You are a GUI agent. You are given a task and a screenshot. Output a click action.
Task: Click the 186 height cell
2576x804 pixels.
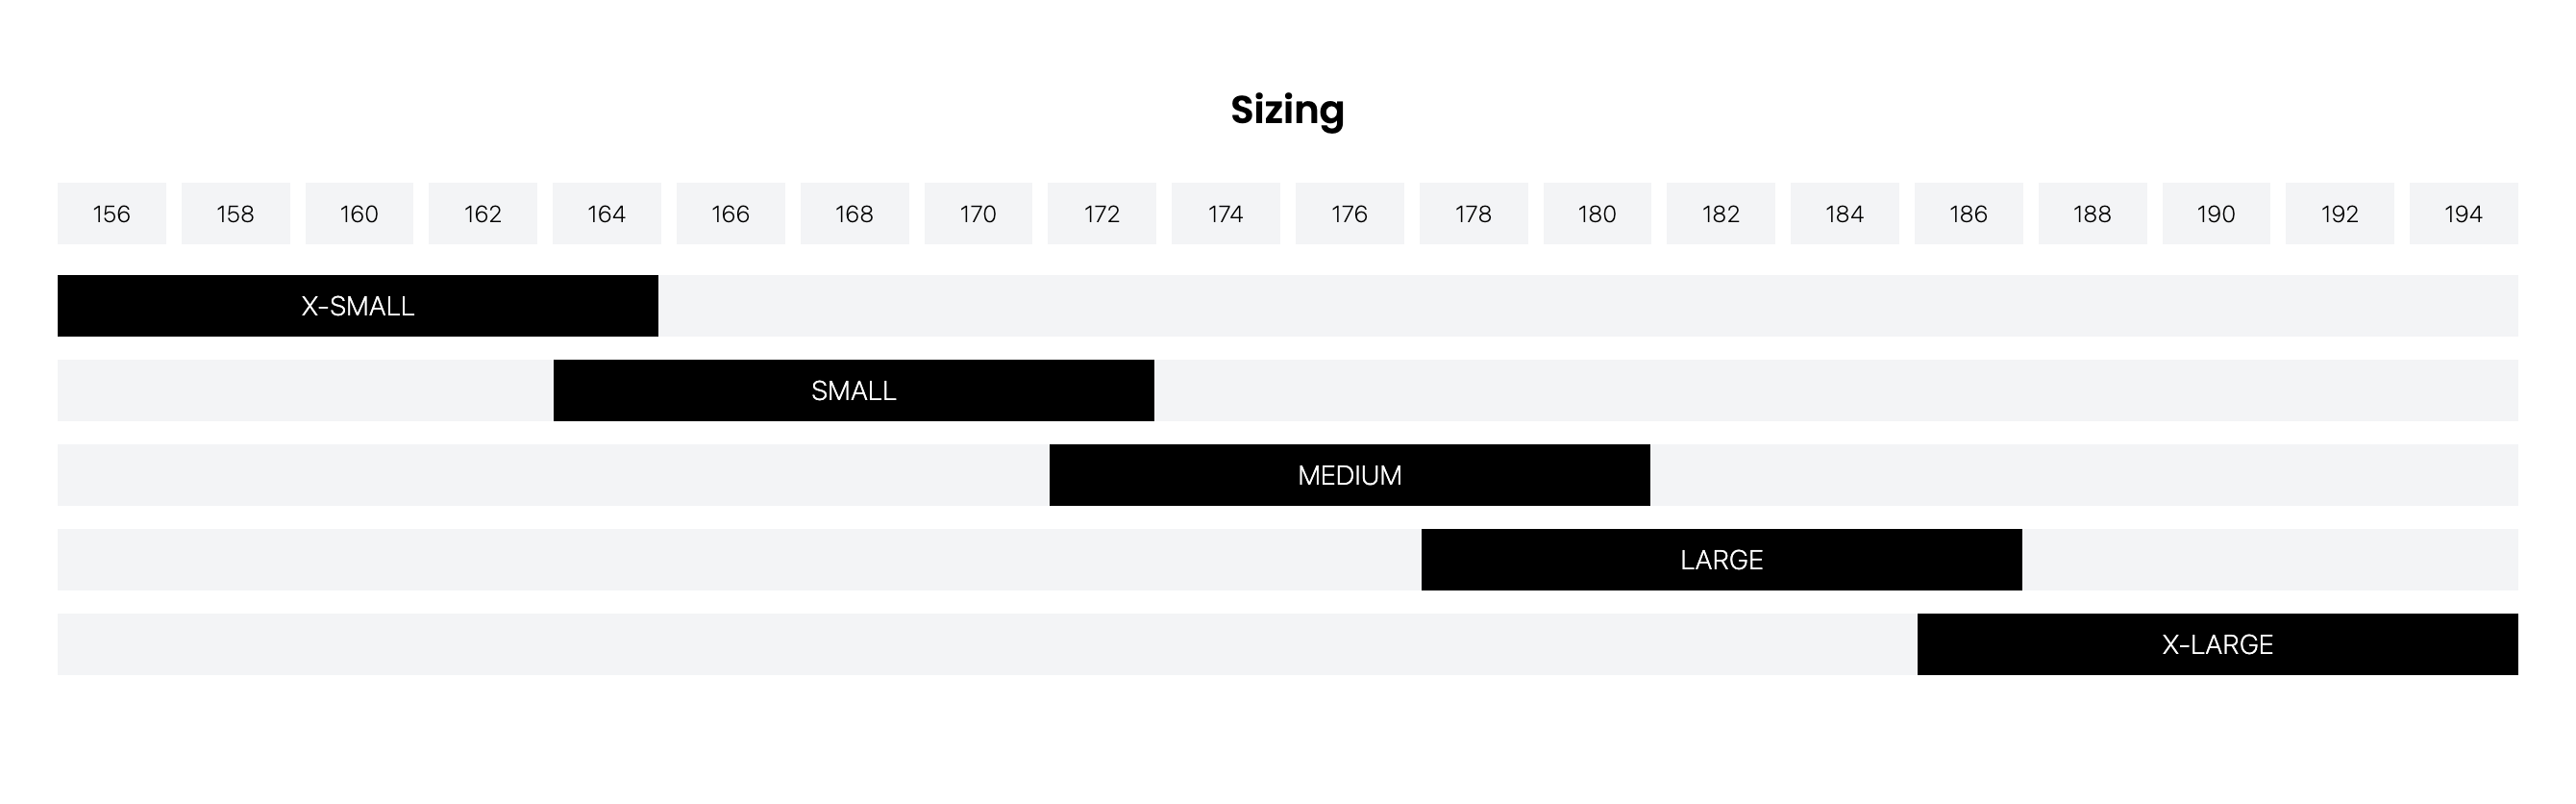click(1968, 213)
